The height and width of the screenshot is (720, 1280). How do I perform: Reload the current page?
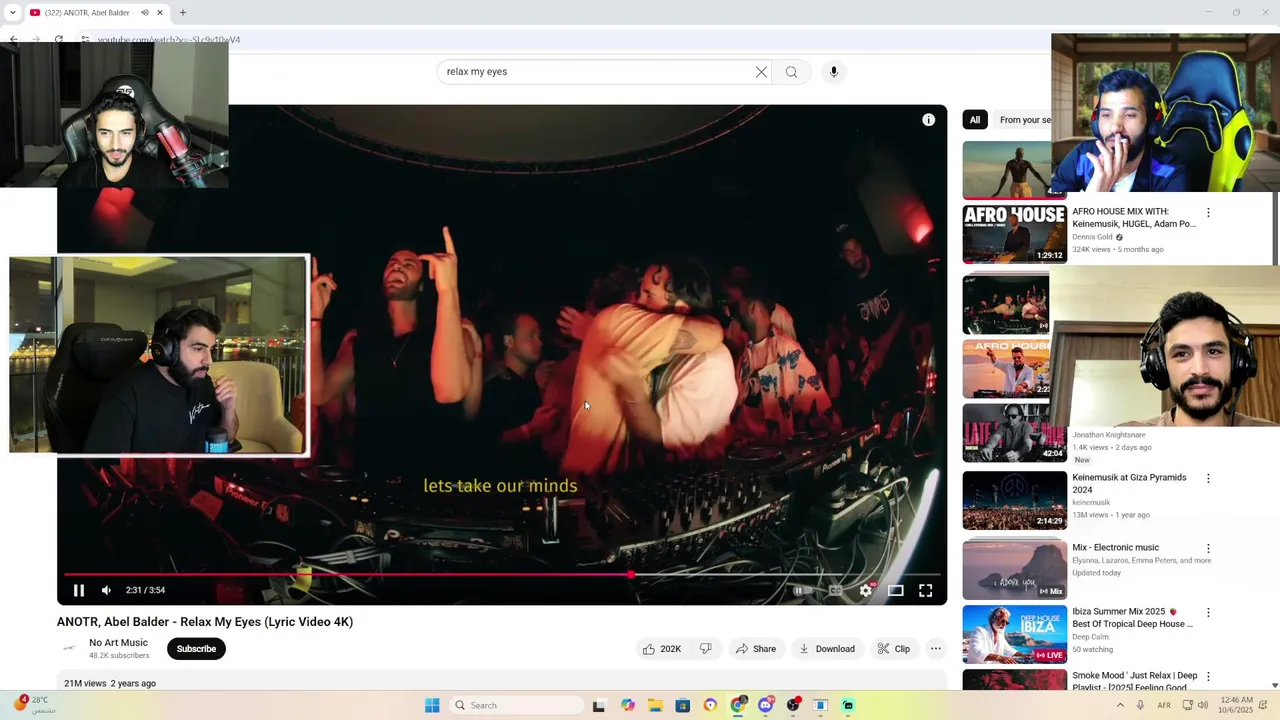(59, 40)
